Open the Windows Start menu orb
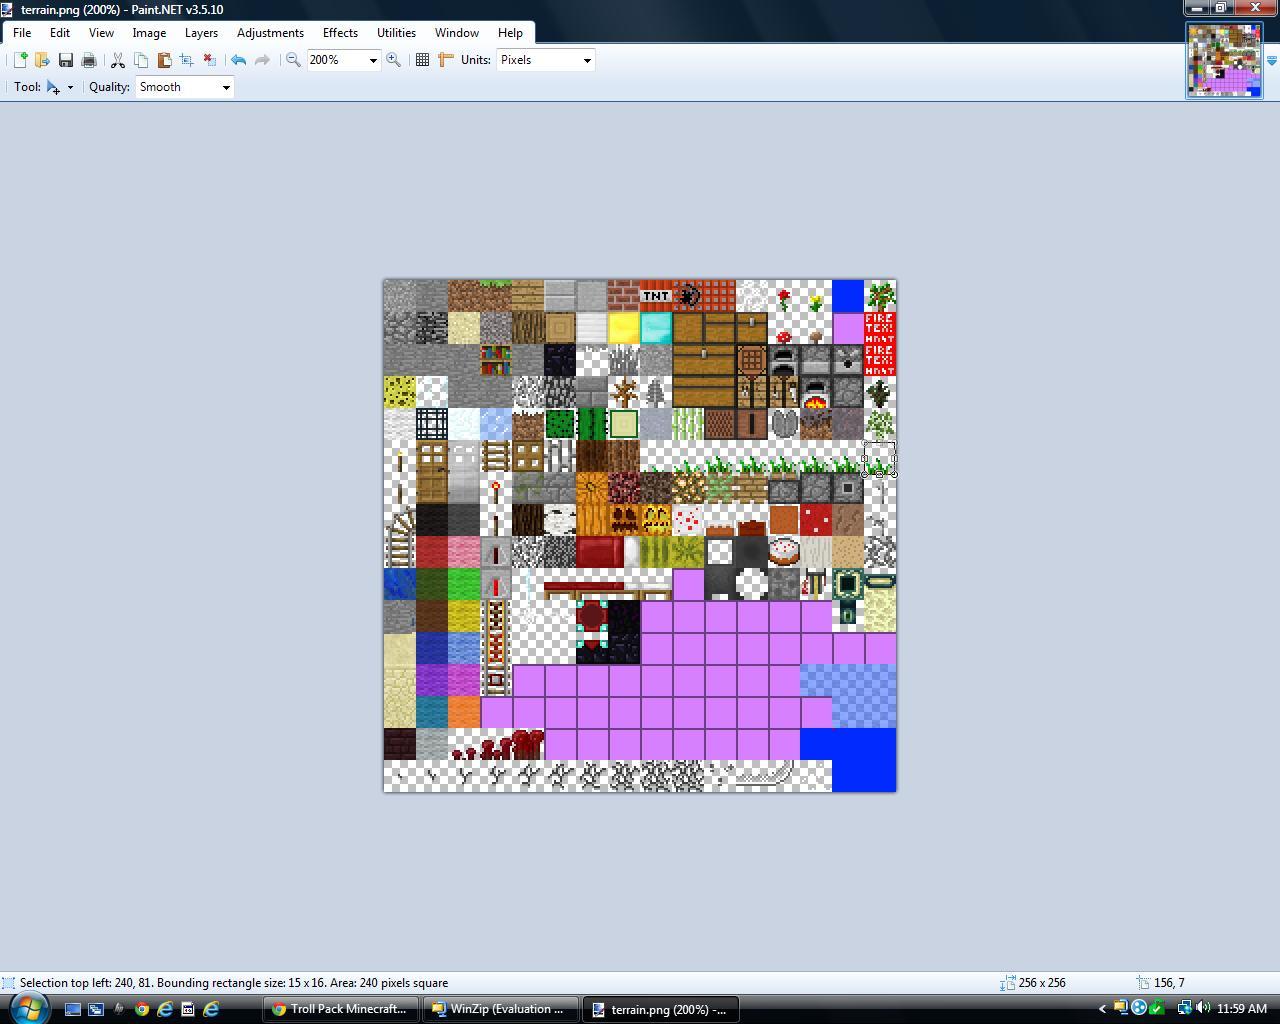 [x=29, y=1008]
